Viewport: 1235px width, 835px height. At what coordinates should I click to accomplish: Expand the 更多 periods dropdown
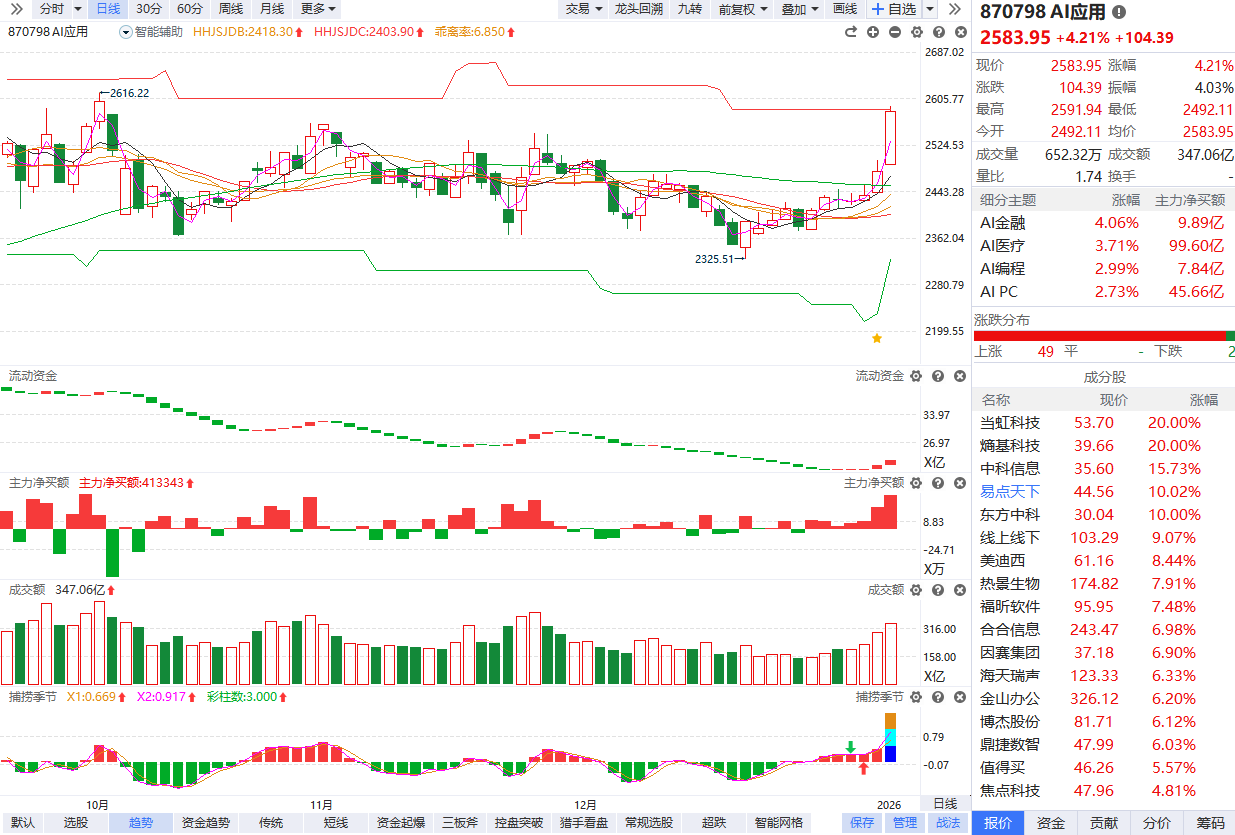318,9
